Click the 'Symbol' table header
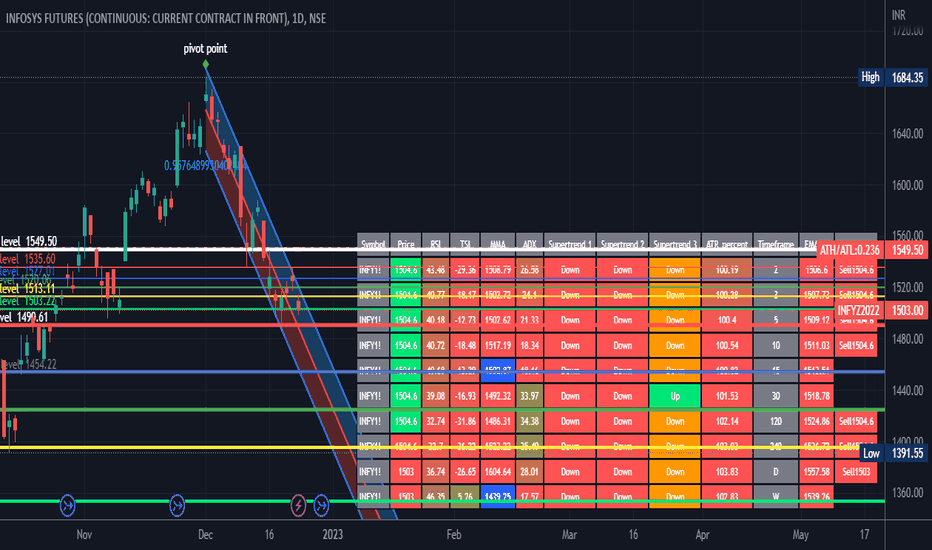The height and width of the screenshot is (550, 932). [x=373, y=244]
